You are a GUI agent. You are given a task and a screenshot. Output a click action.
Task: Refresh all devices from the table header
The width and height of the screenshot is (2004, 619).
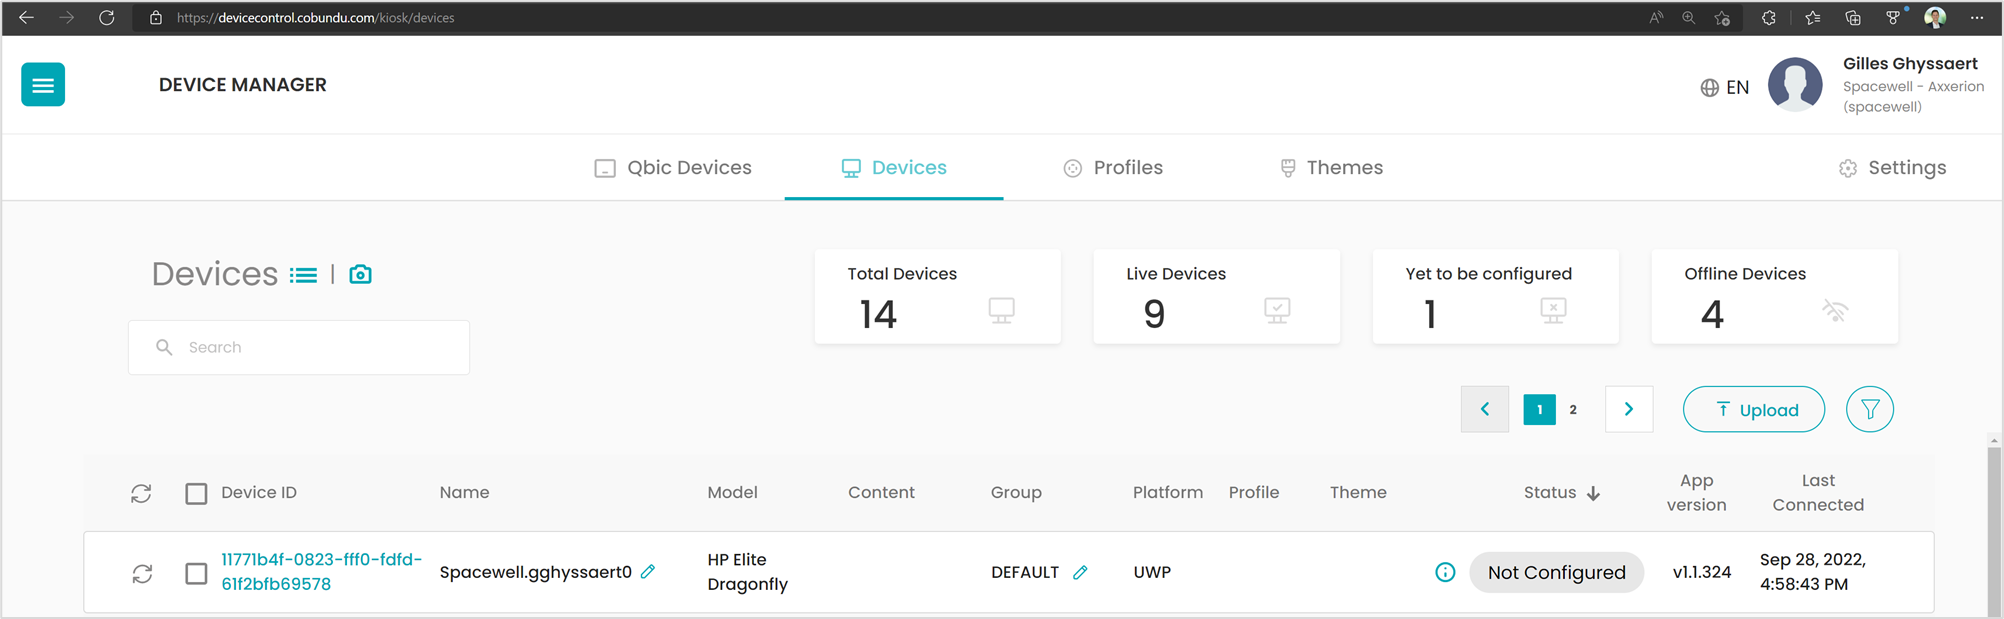pos(141,493)
